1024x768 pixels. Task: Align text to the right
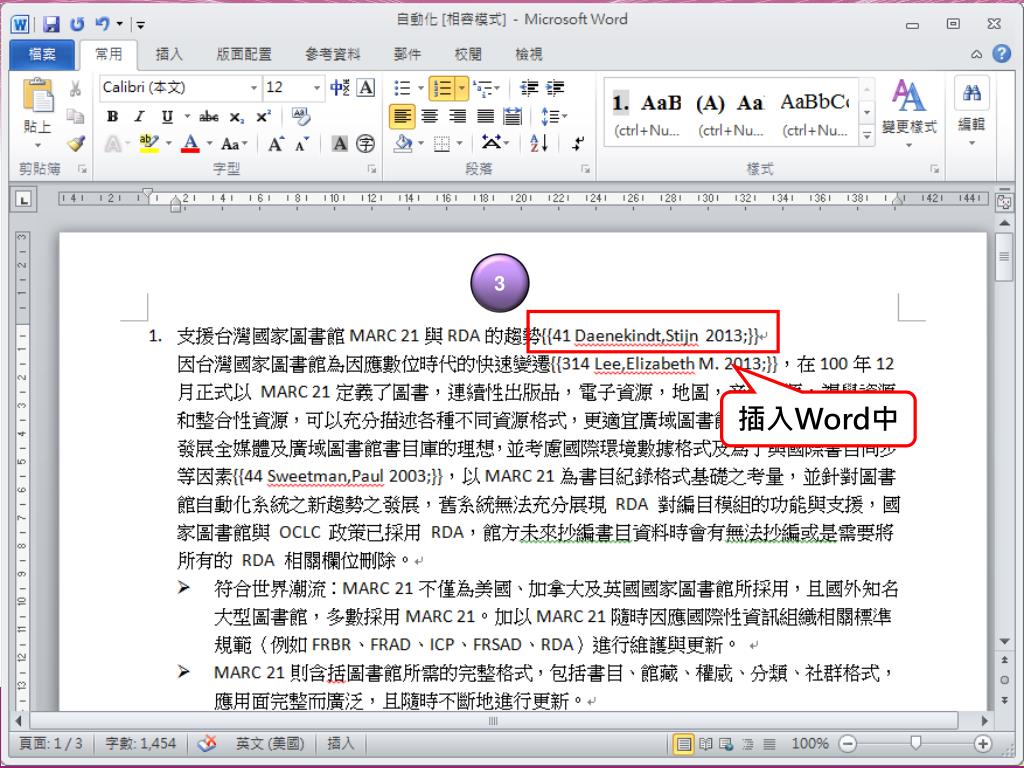457,117
